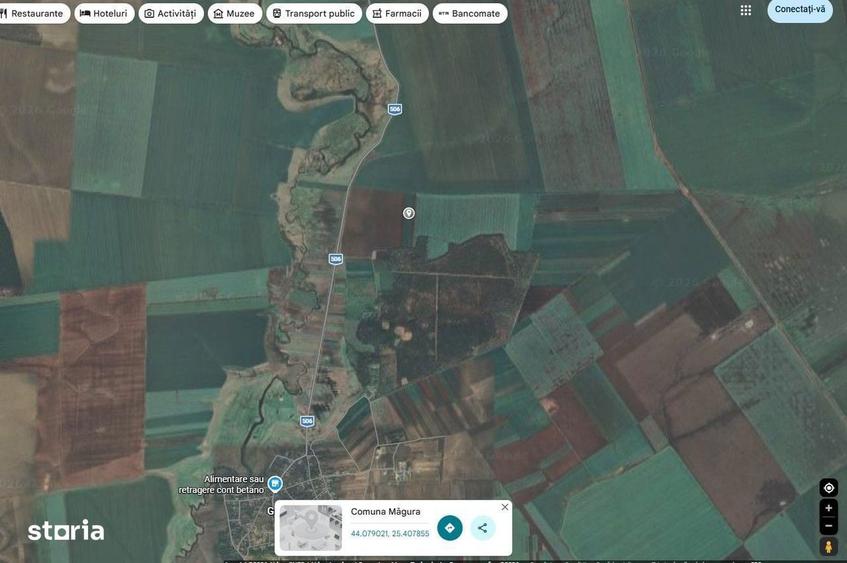Select the Transport public filter

314,13
